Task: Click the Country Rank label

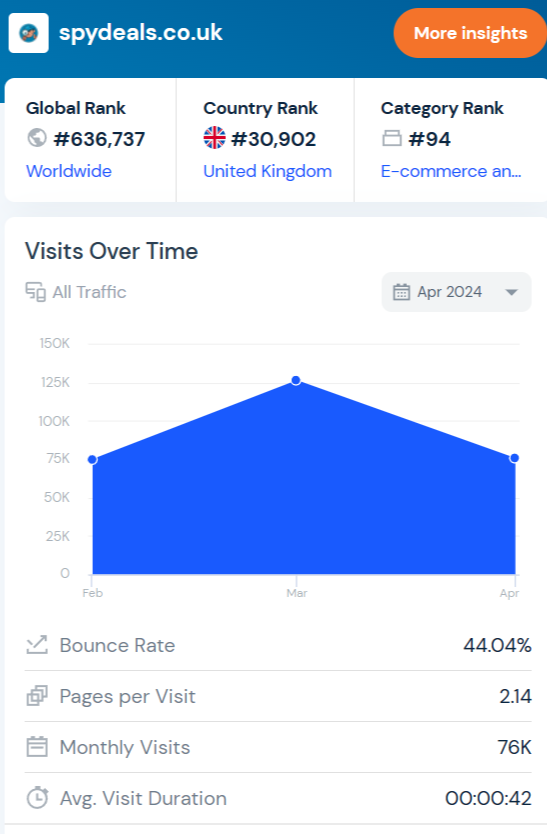Action: point(260,108)
